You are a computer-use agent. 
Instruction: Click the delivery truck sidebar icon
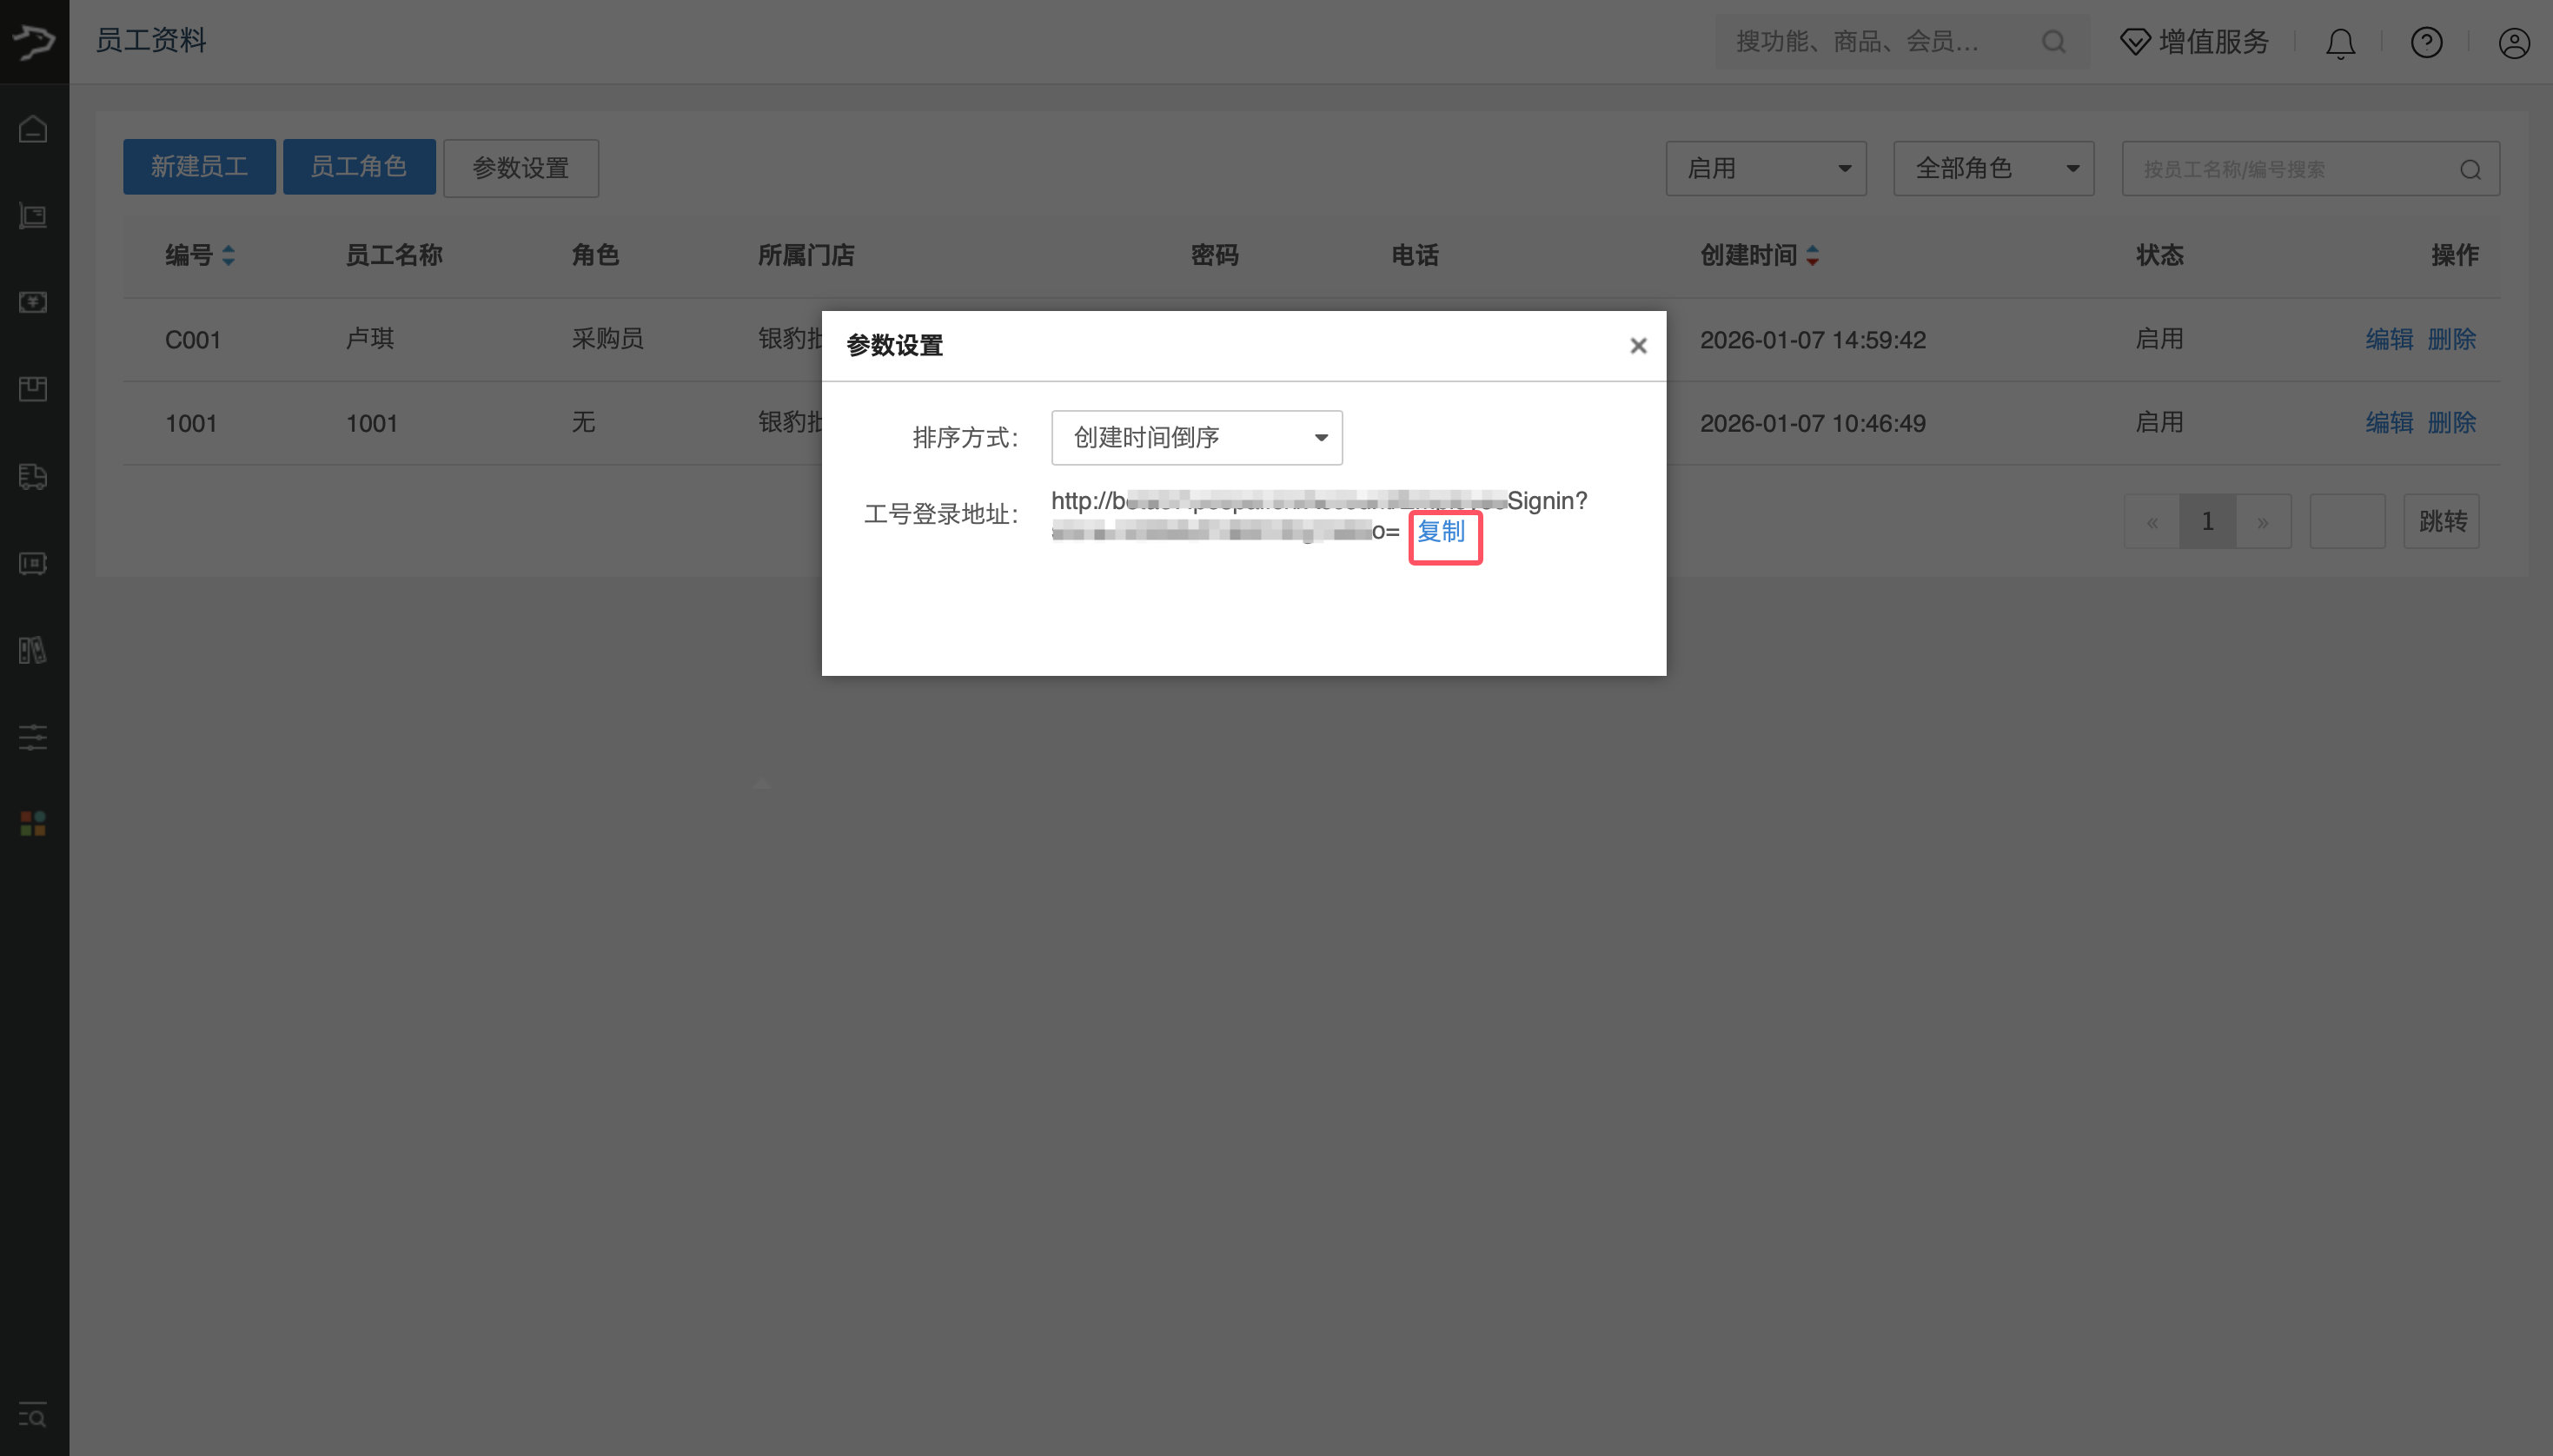click(x=33, y=476)
